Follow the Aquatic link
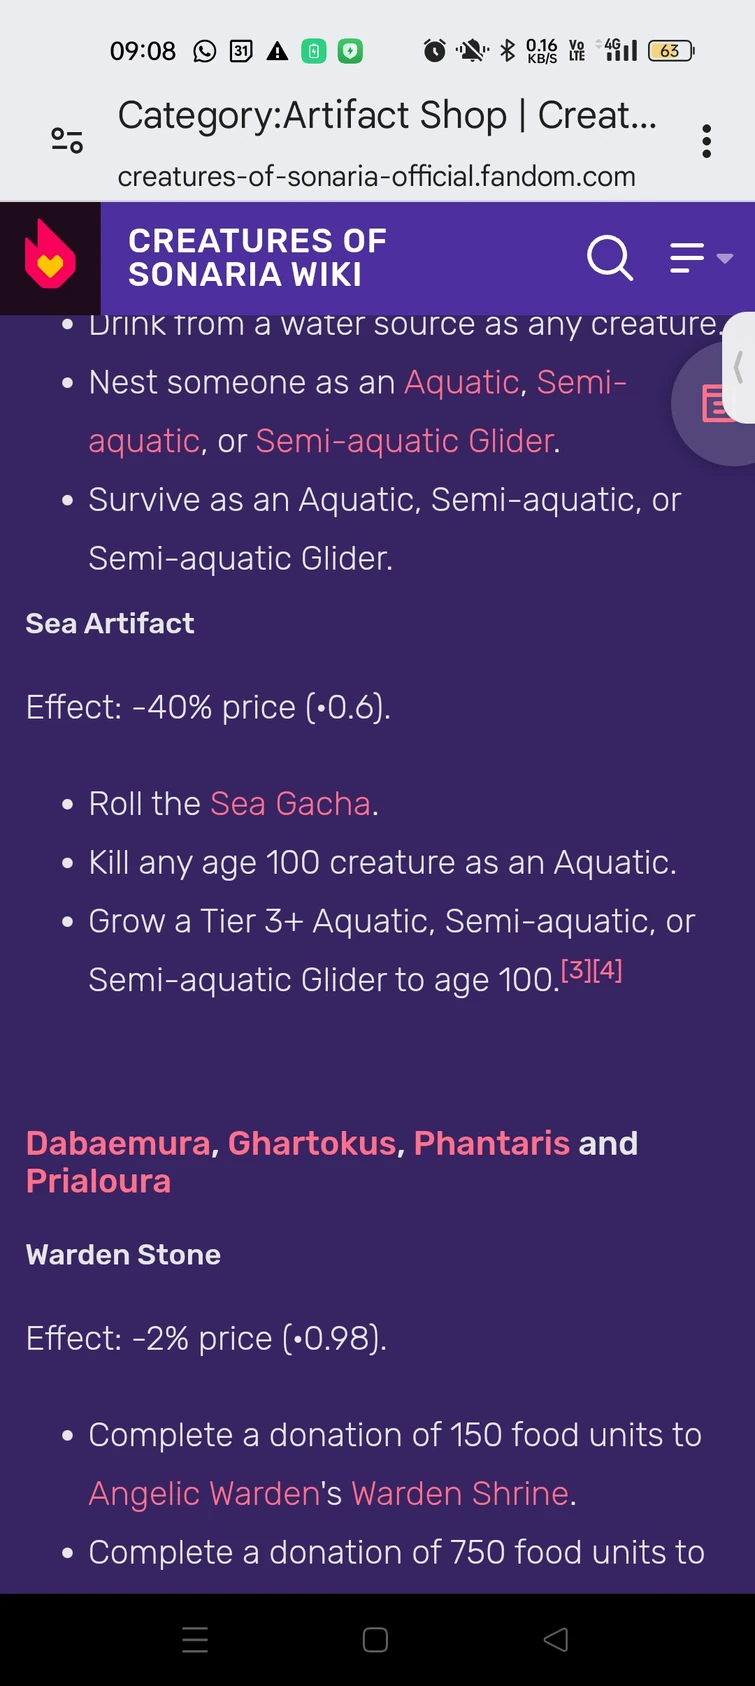Viewport: 755px width, 1686px height. click(461, 382)
